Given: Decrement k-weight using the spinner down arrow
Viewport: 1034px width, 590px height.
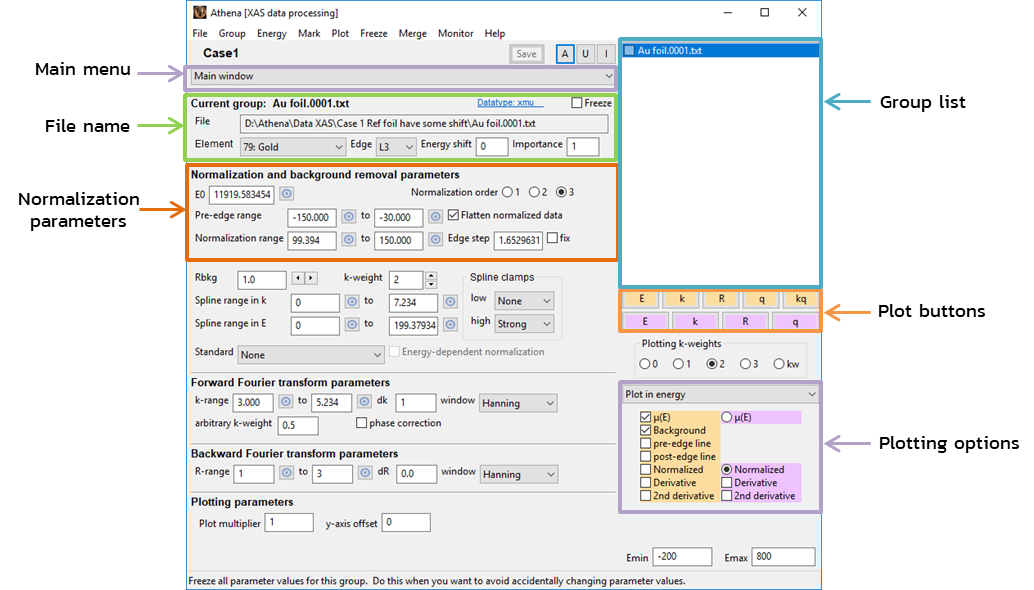Looking at the screenshot, I should pos(431,284).
